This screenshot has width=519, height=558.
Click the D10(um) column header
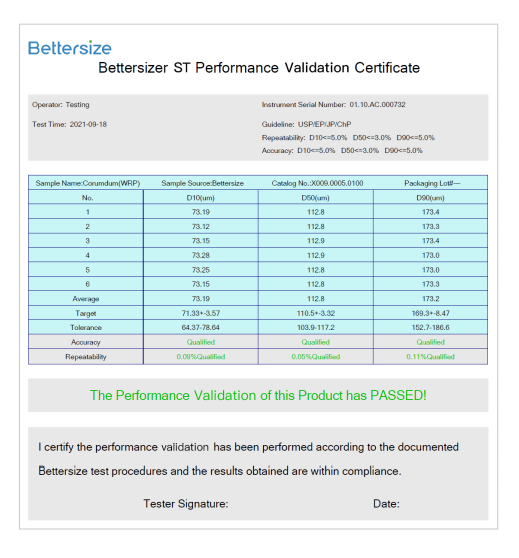201,198
